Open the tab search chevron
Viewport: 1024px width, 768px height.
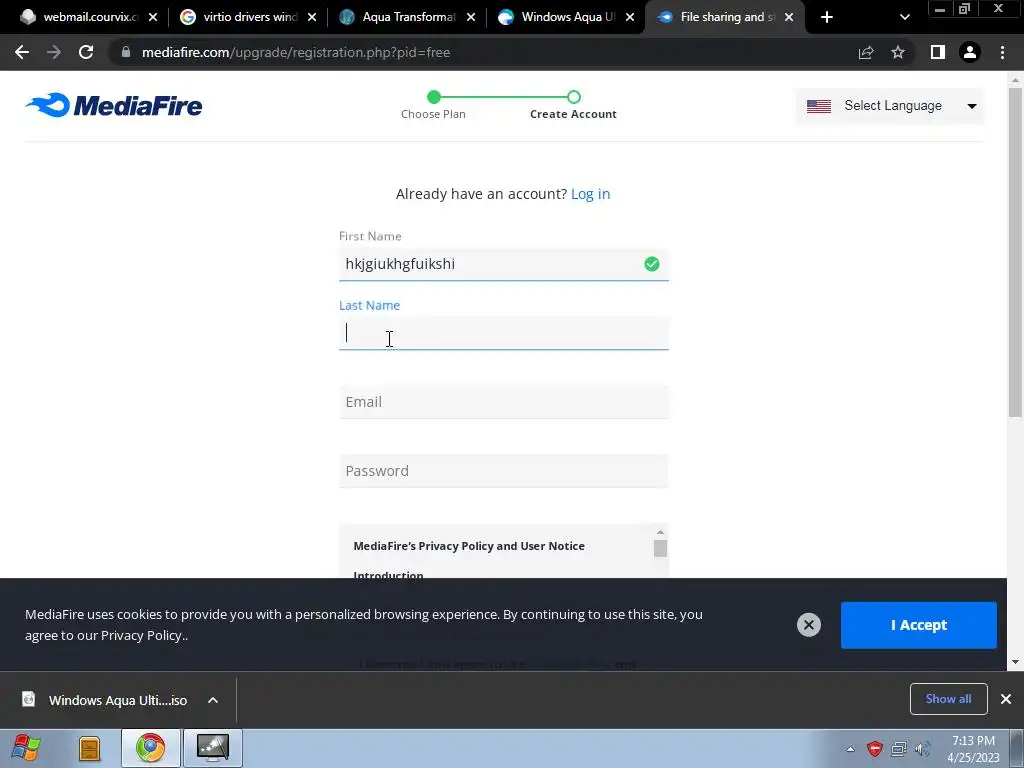pos(904,17)
